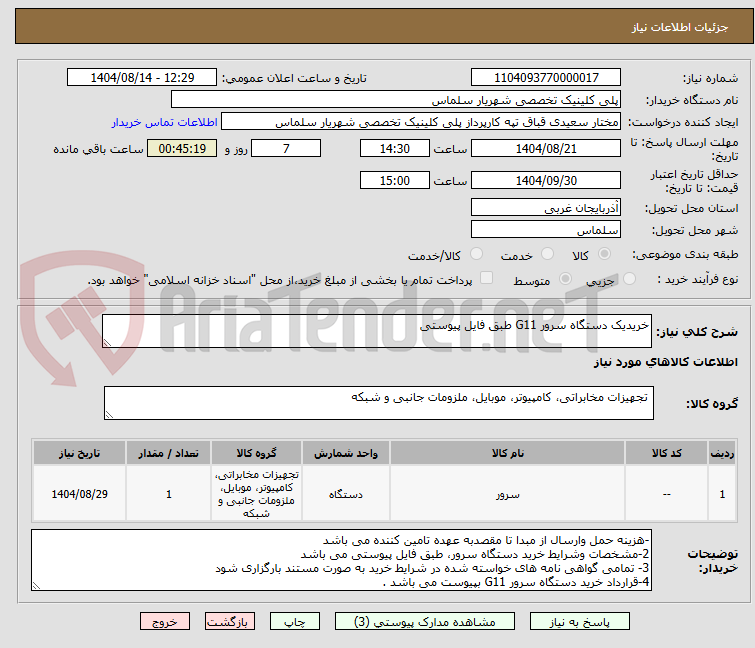The image size is (755, 648).
Task: Open 'مشاهده مدارک پیوستی (3)' attachments
Action: [425, 621]
